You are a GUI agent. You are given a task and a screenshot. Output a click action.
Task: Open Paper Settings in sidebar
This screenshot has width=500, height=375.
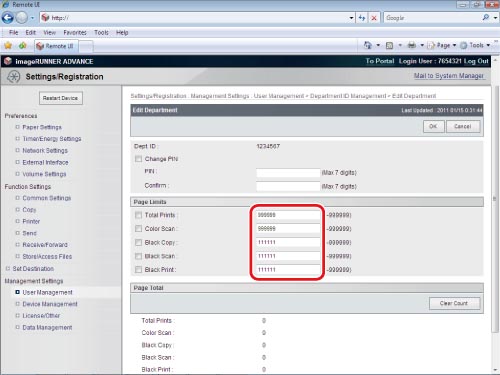(x=42, y=127)
